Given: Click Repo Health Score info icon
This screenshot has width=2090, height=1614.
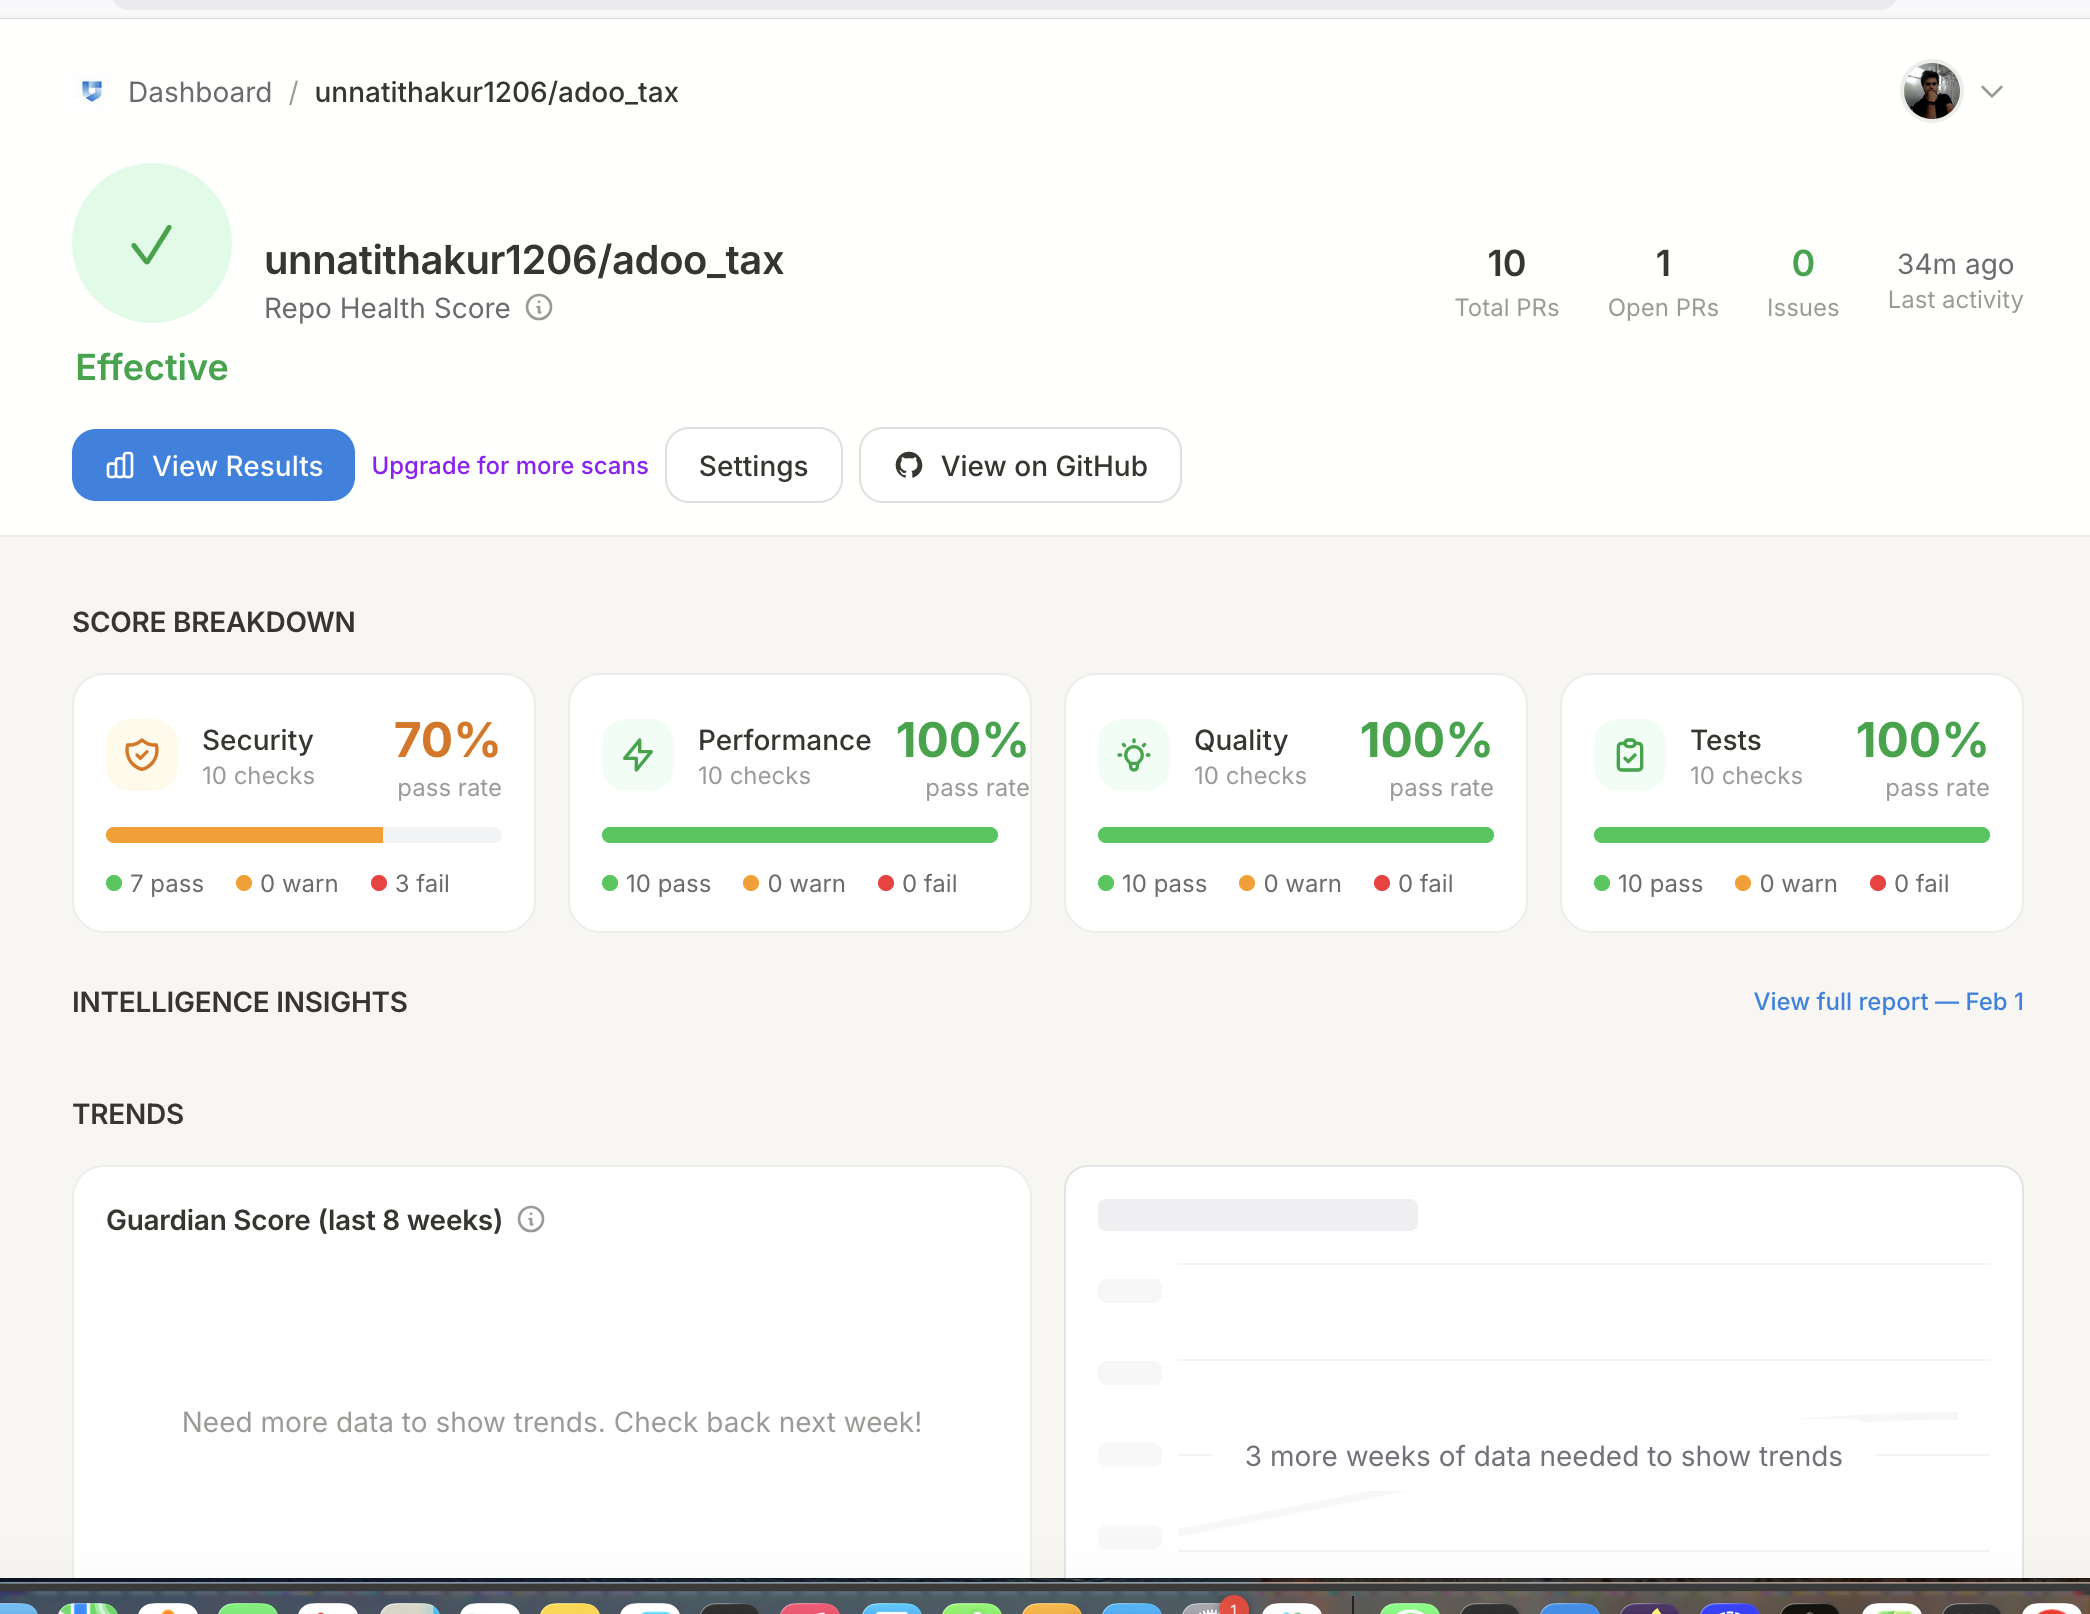Looking at the screenshot, I should (x=539, y=308).
